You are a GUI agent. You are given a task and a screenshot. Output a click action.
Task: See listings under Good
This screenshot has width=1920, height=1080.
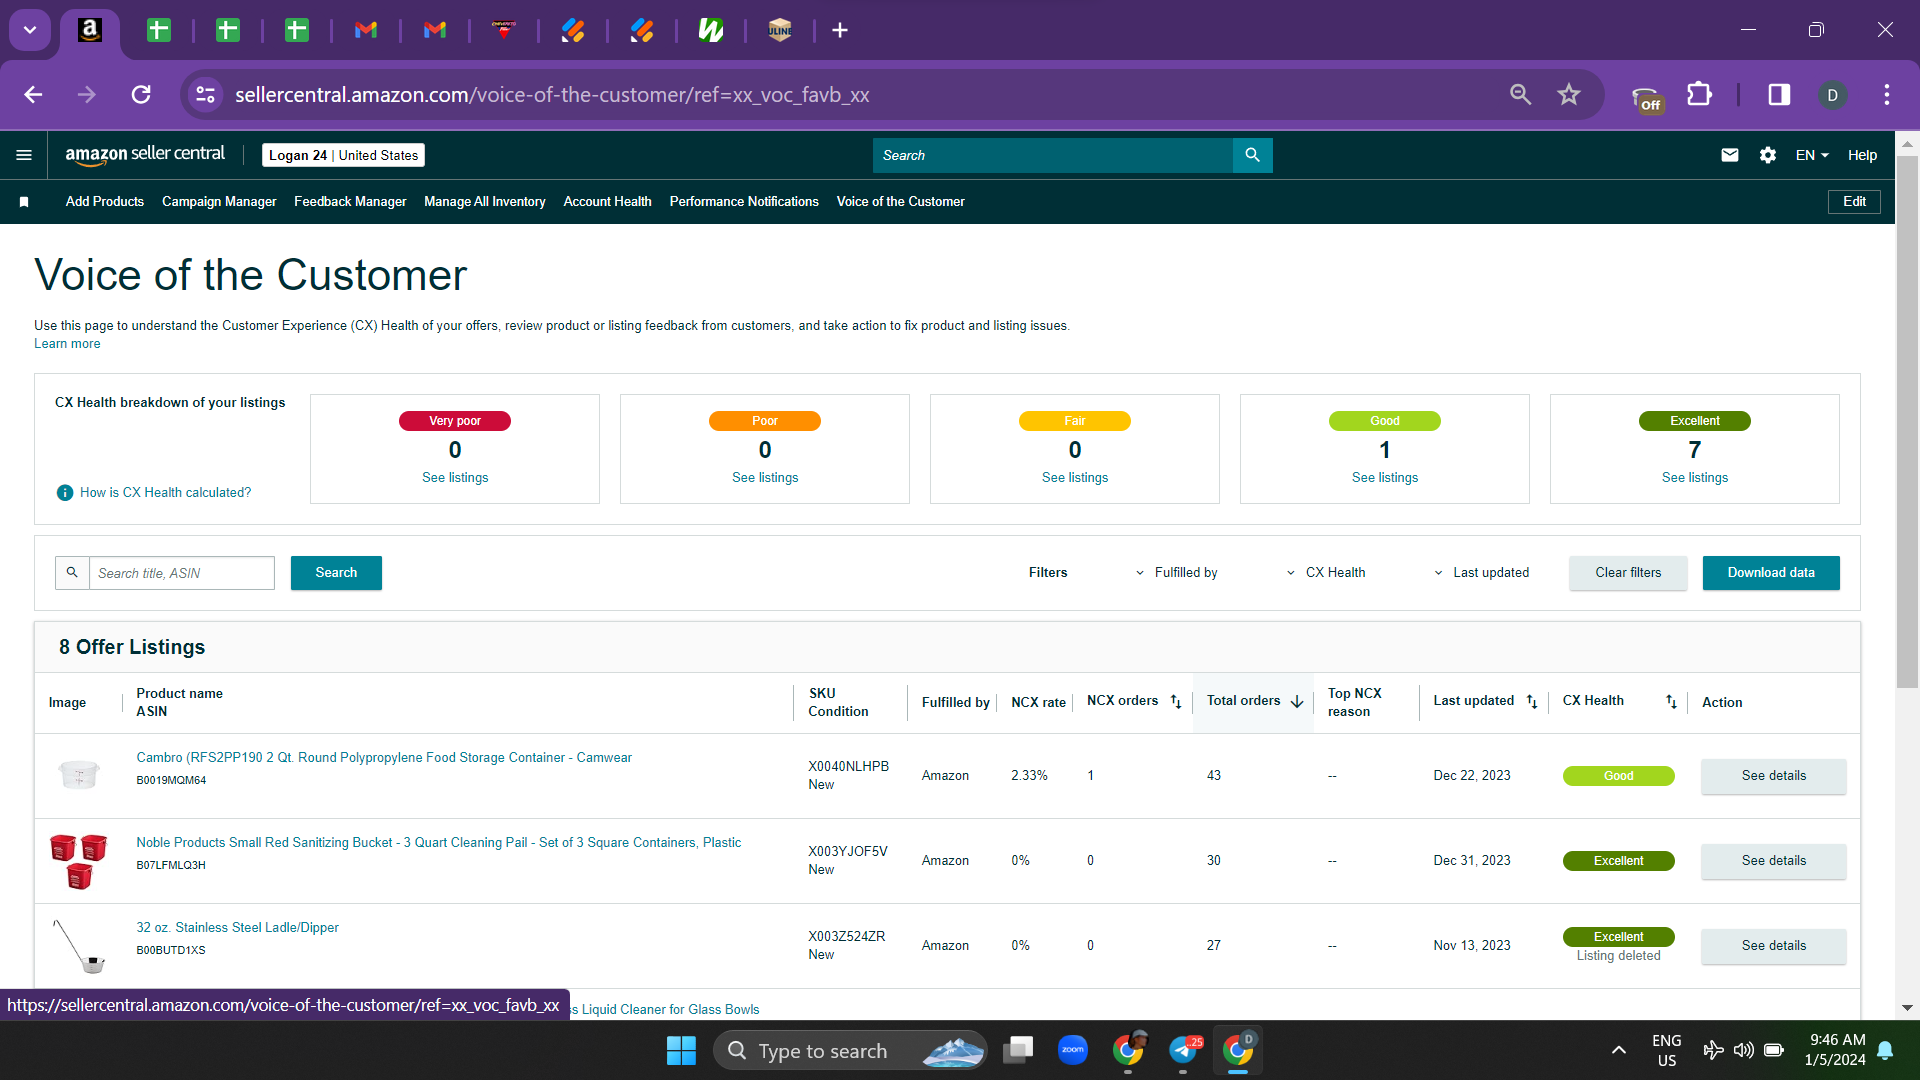pyautogui.click(x=1385, y=478)
